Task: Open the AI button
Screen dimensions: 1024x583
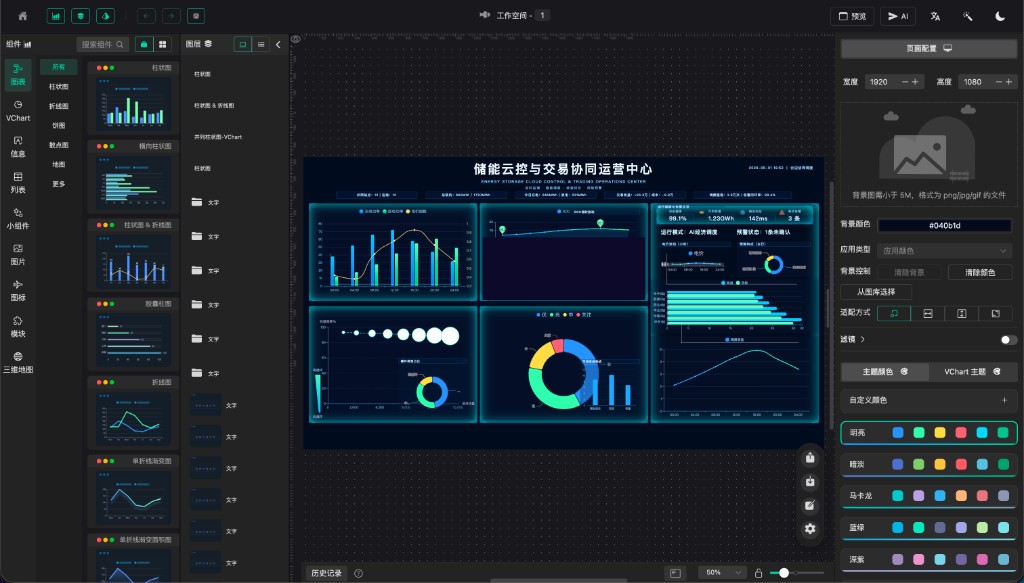Action: (x=898, y=16)
